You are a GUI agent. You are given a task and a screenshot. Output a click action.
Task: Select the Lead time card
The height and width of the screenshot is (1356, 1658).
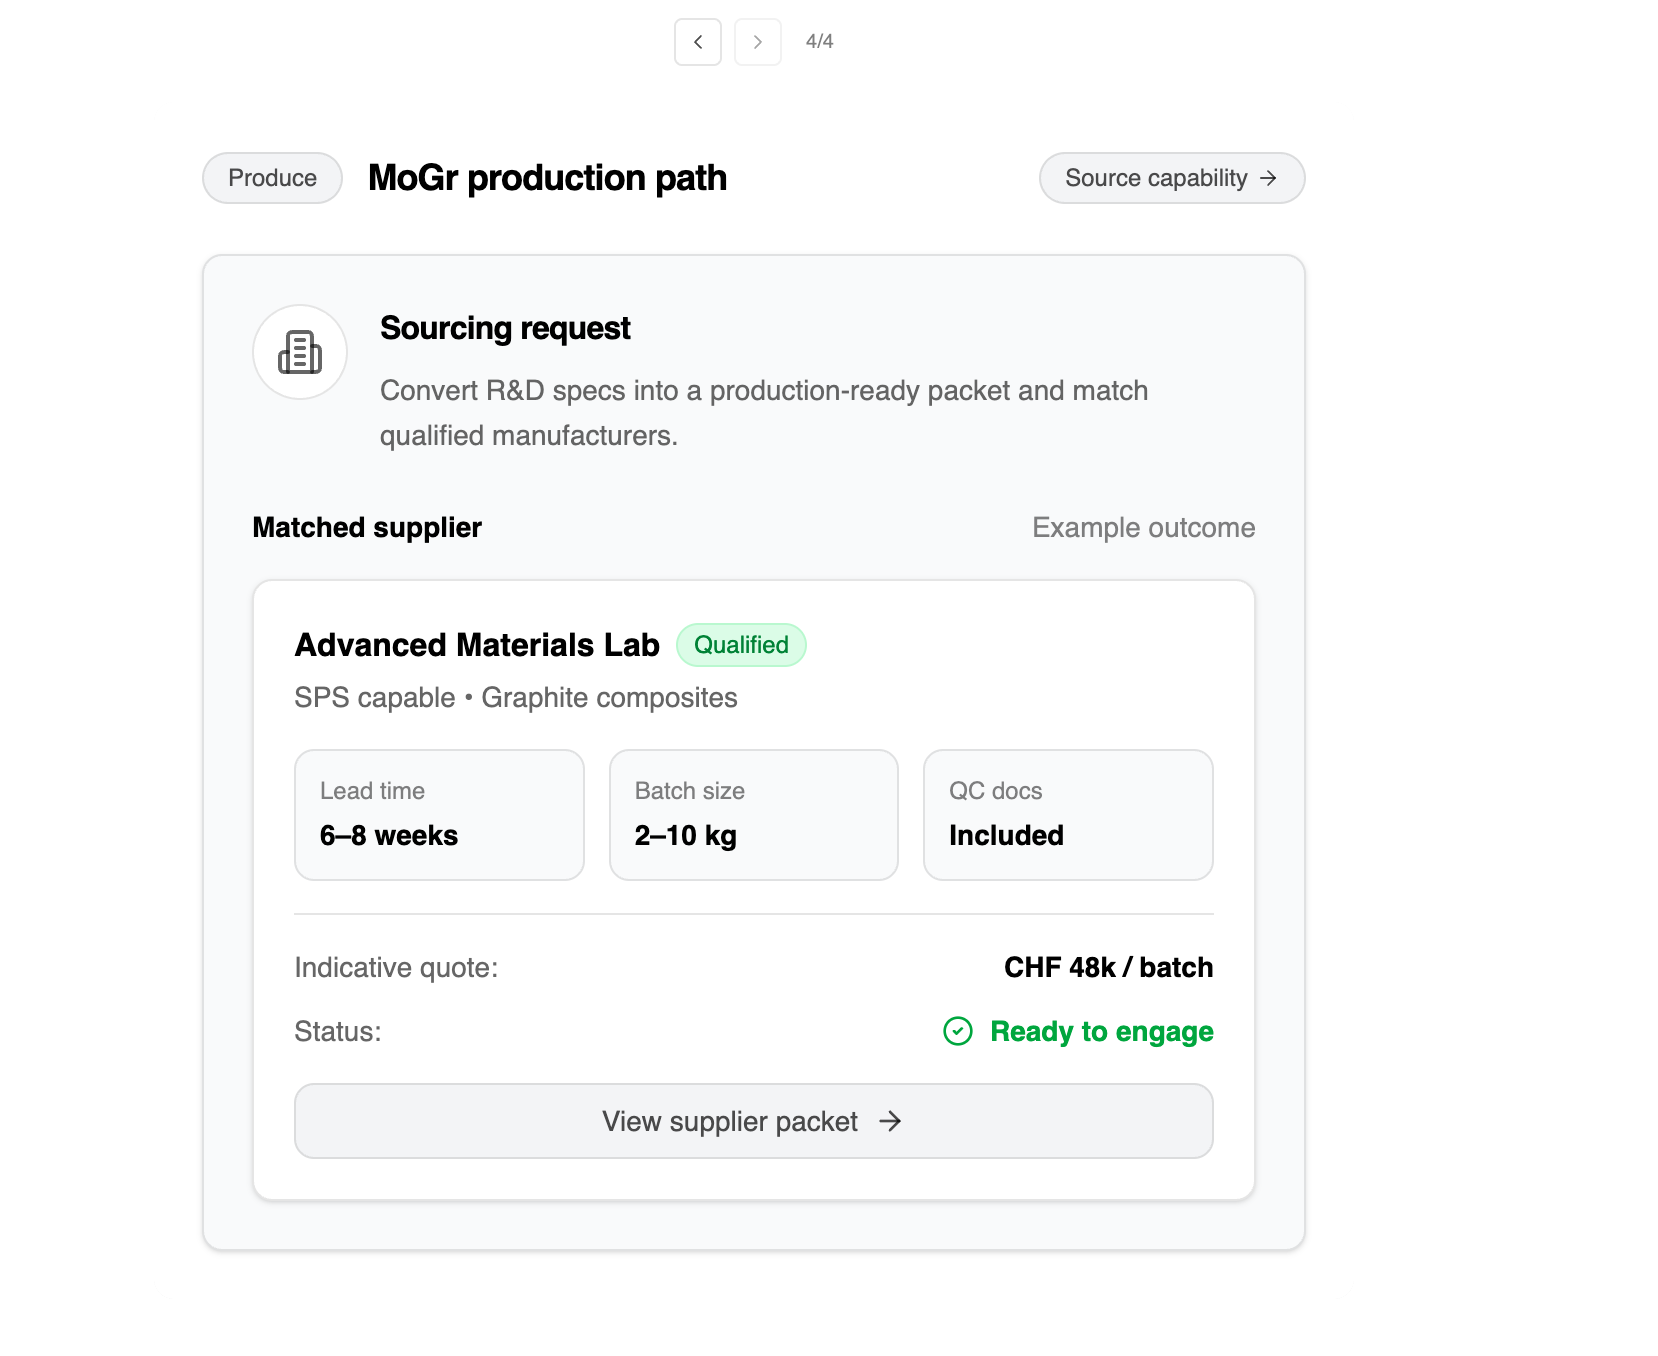(439, 815)
